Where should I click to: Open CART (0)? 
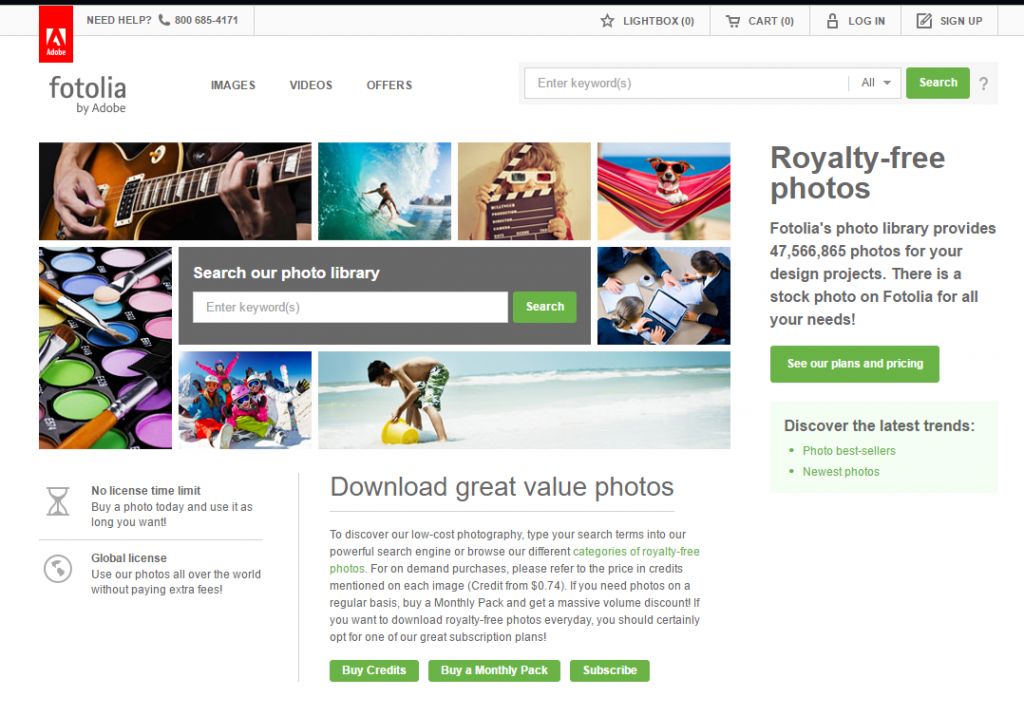click(x=760, y=21)
